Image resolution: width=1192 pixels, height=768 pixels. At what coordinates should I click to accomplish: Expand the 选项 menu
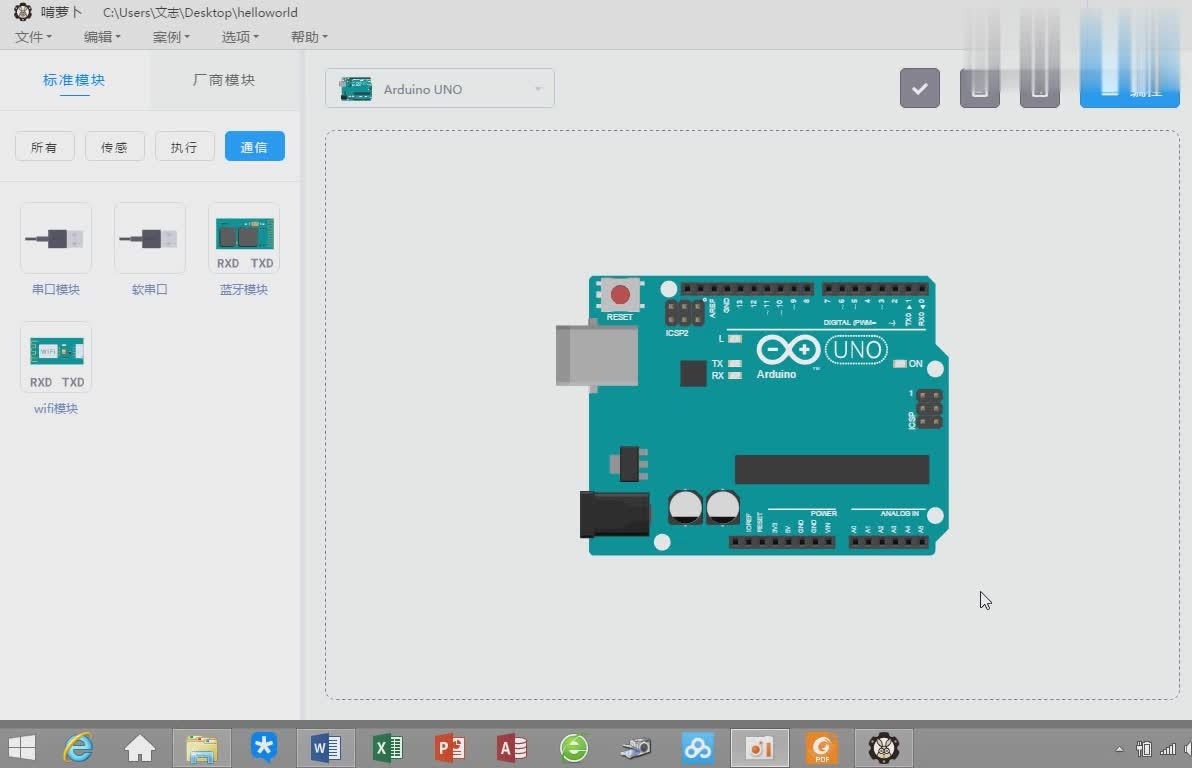point(240,36)
